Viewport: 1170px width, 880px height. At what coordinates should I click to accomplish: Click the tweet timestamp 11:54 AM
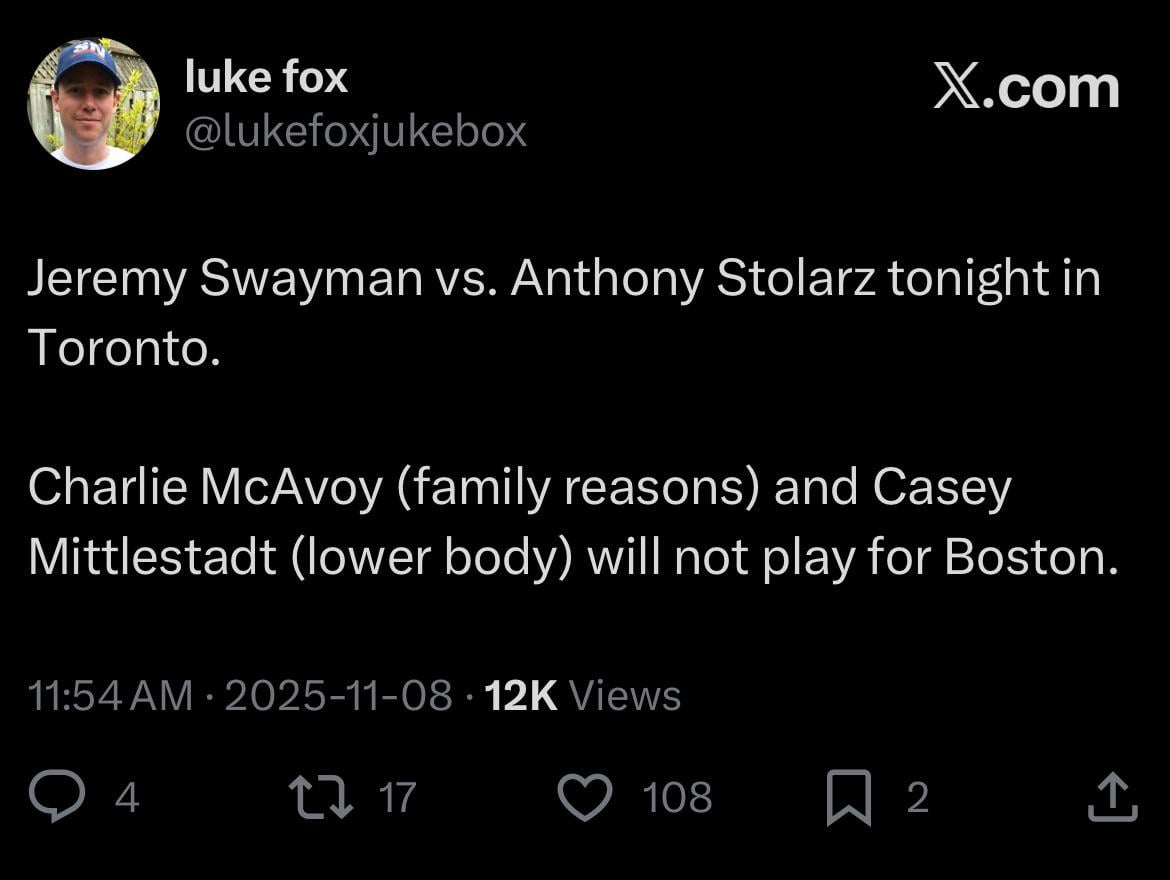[110, 694]
